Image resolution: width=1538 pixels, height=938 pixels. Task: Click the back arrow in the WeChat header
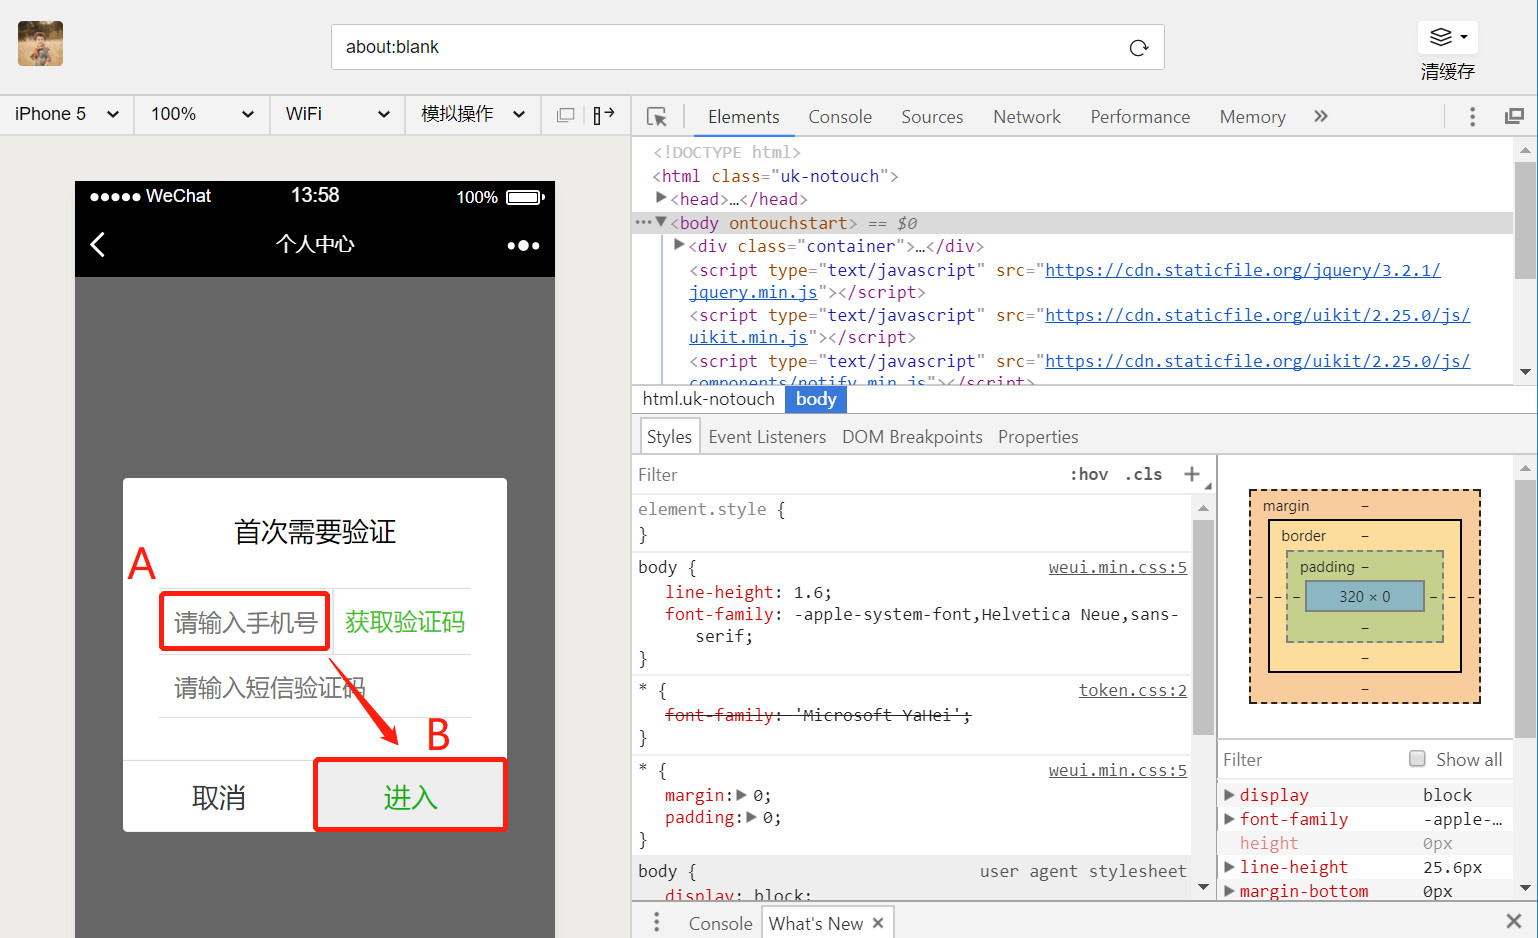pyautogui.click(x=98, y=245)
